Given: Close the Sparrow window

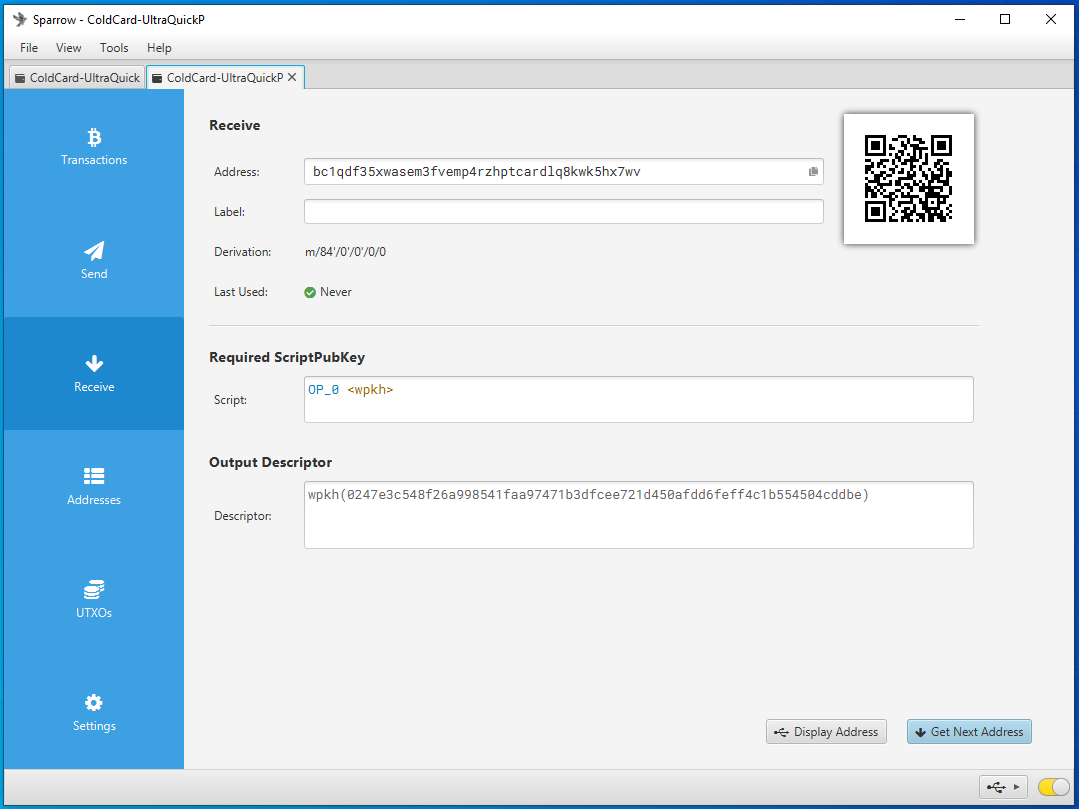Looking at the screenshot, I should [1051, 19].
